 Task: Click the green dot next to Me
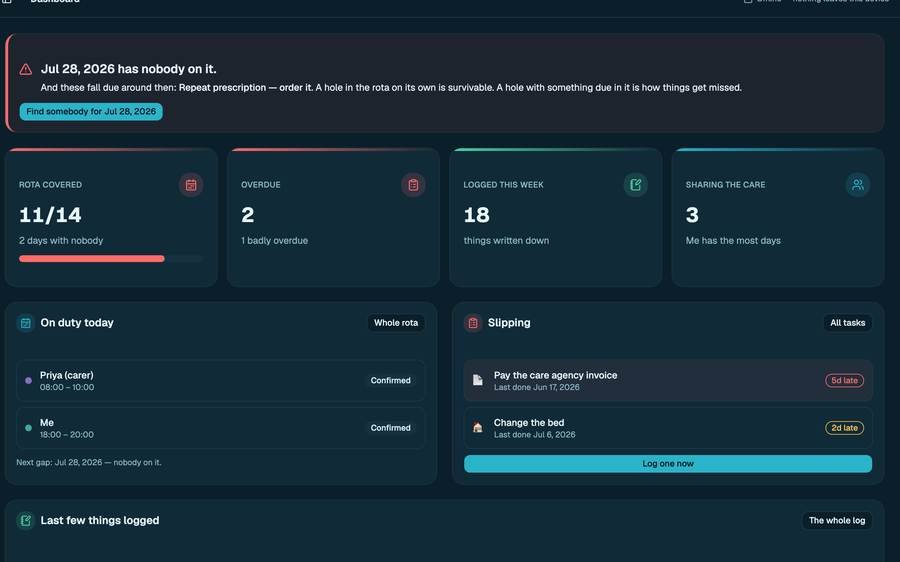(x=29, y=428)
